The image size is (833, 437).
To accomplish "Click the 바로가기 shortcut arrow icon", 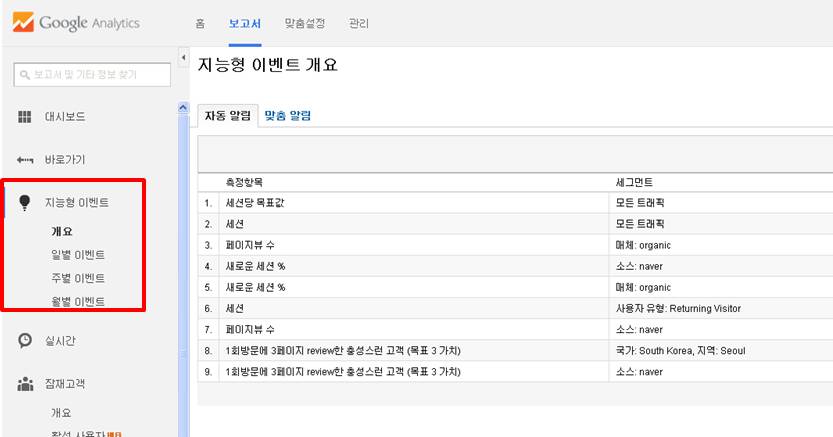I will (x=25, y=160).
